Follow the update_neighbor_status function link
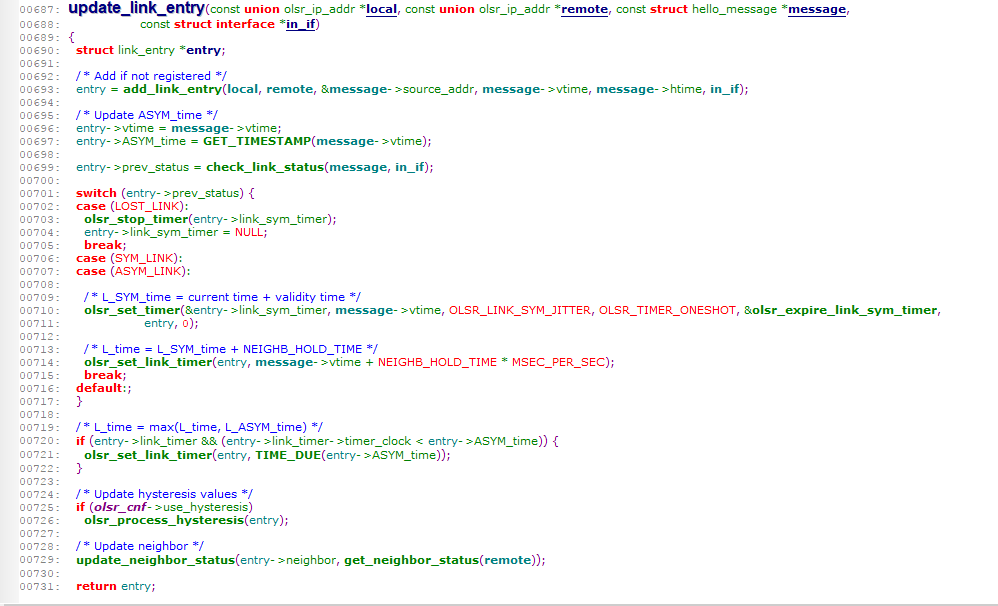Image resolution: width=998 pixels, height=606 pixels. click(x=155, y=560)
